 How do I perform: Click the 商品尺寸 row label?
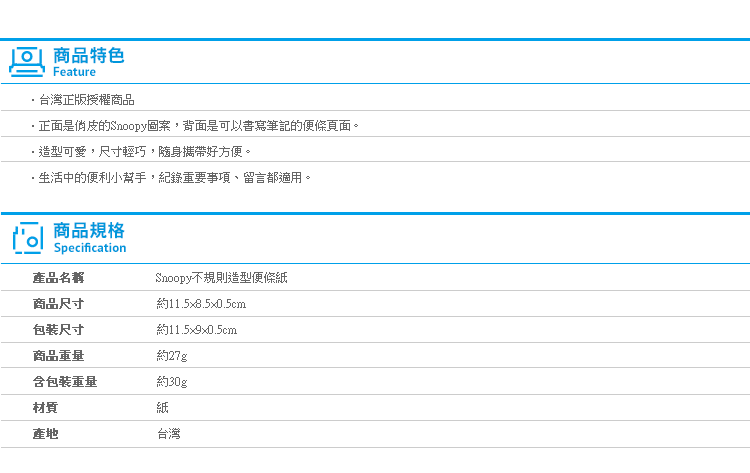(58, 304)
